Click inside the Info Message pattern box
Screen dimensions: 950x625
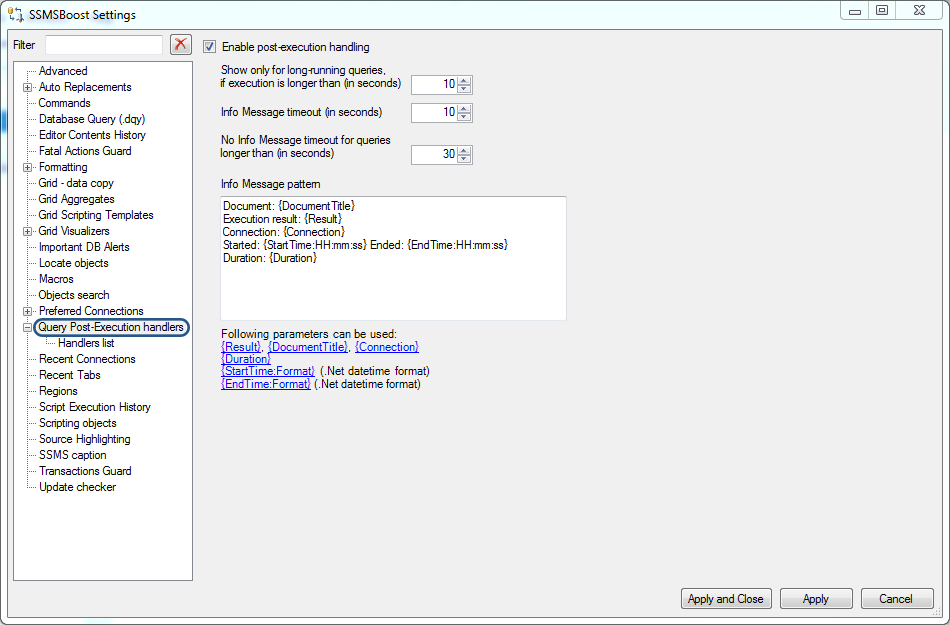[393, 258]
